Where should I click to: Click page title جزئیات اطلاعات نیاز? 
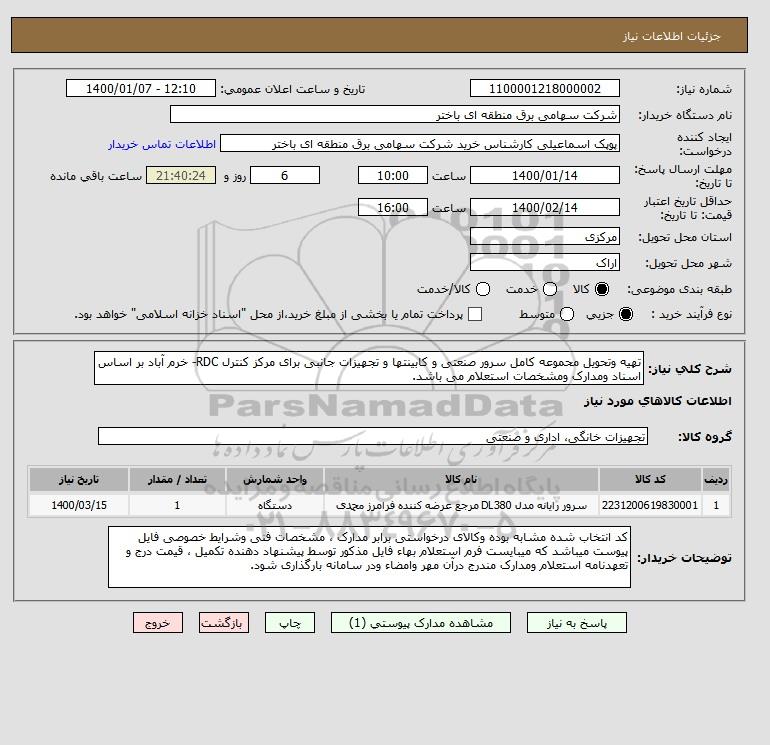pyautogui.click(x=671, y=36)
